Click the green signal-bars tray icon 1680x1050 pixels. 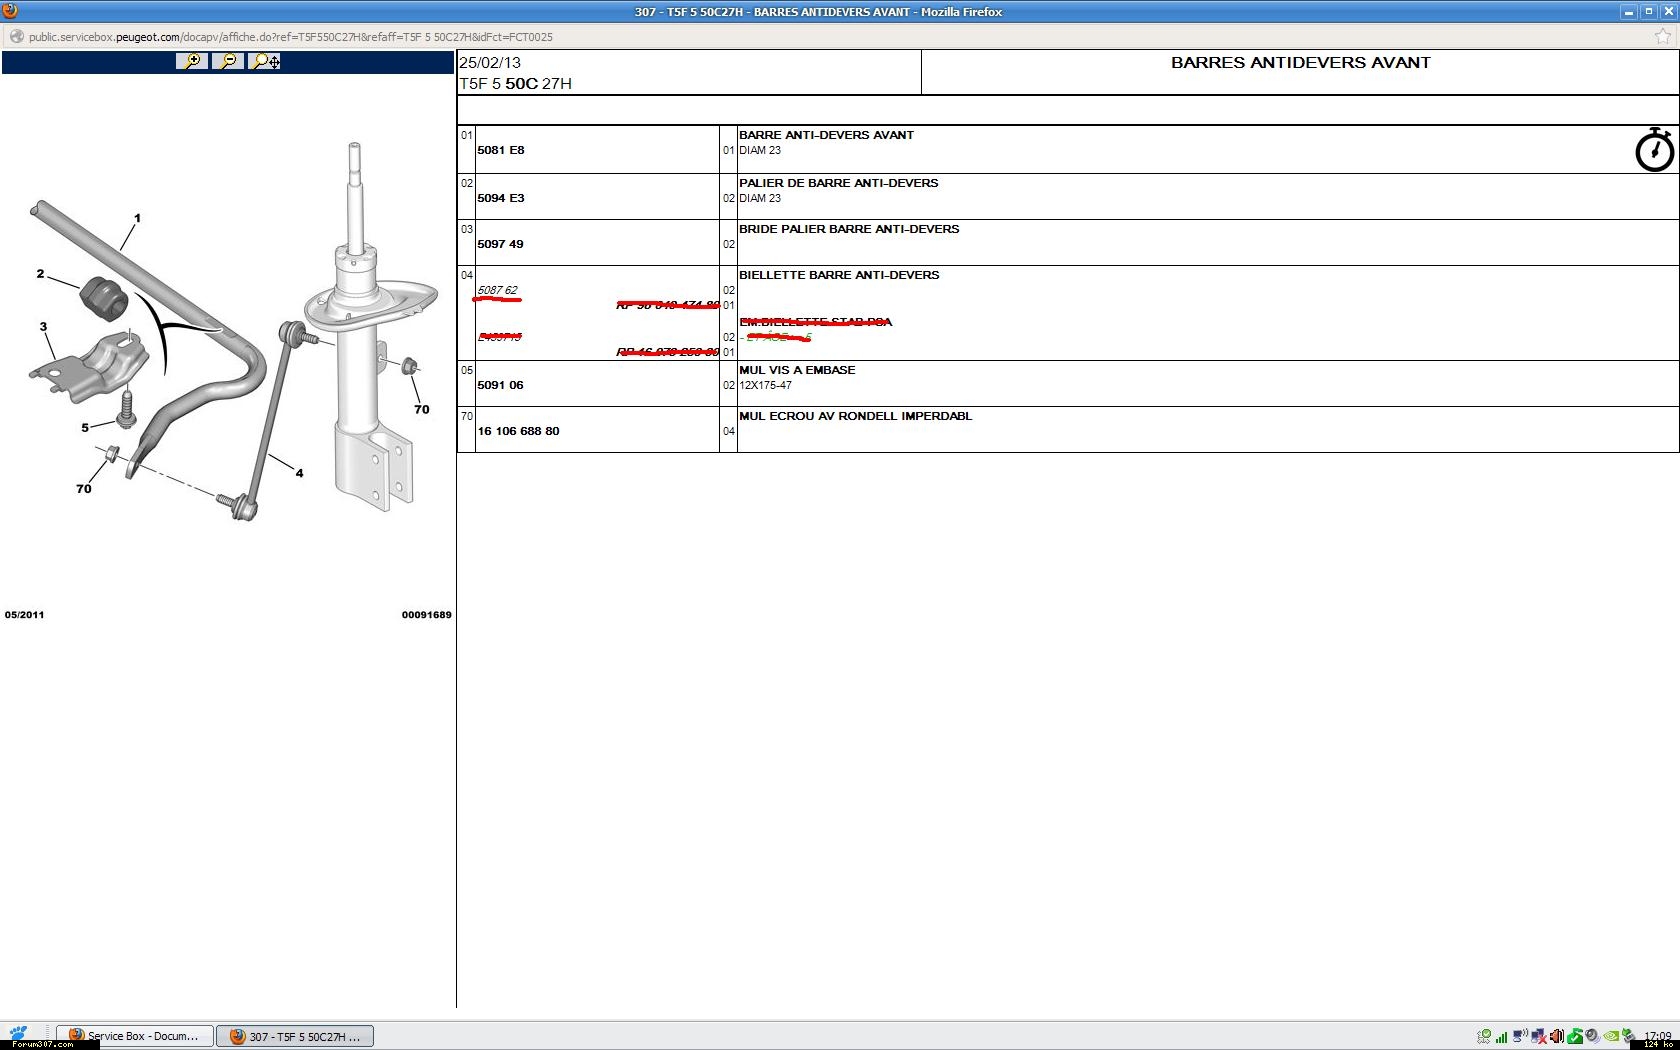1501,1037
